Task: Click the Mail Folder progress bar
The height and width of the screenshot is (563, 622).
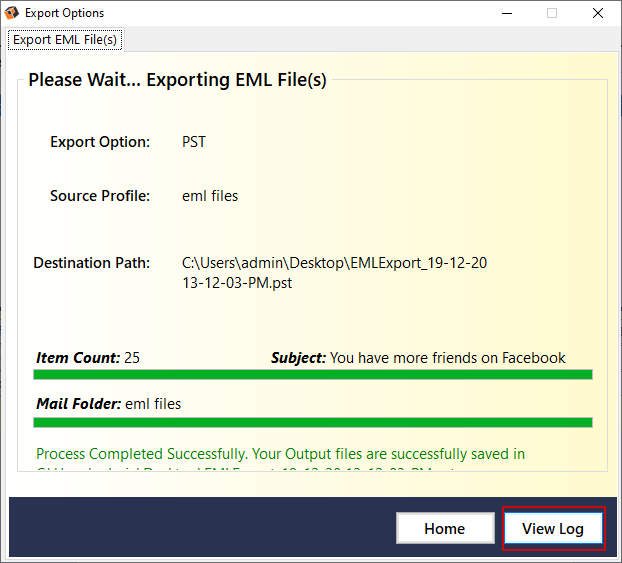Action: coord(313,423)
